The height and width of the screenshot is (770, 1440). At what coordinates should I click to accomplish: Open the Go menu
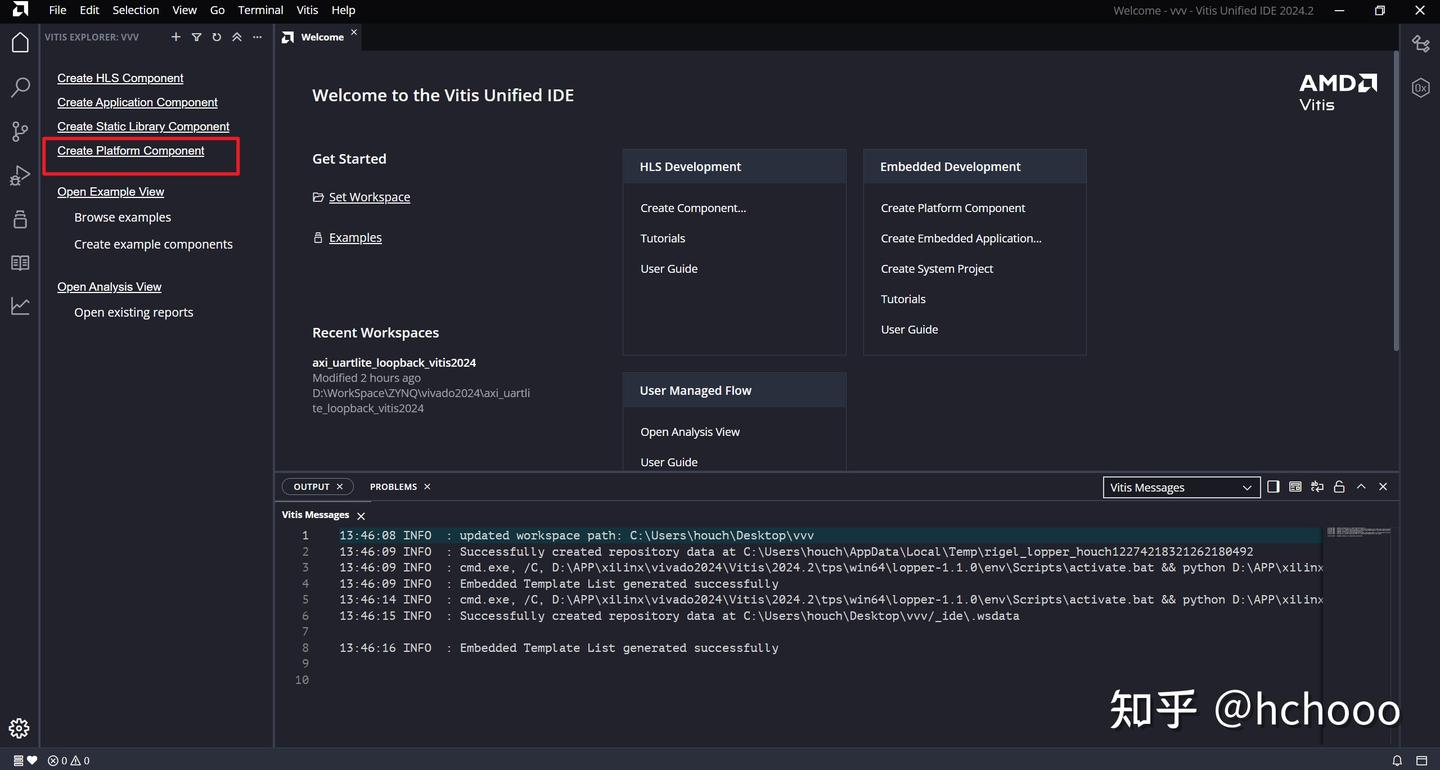point(217,10)
